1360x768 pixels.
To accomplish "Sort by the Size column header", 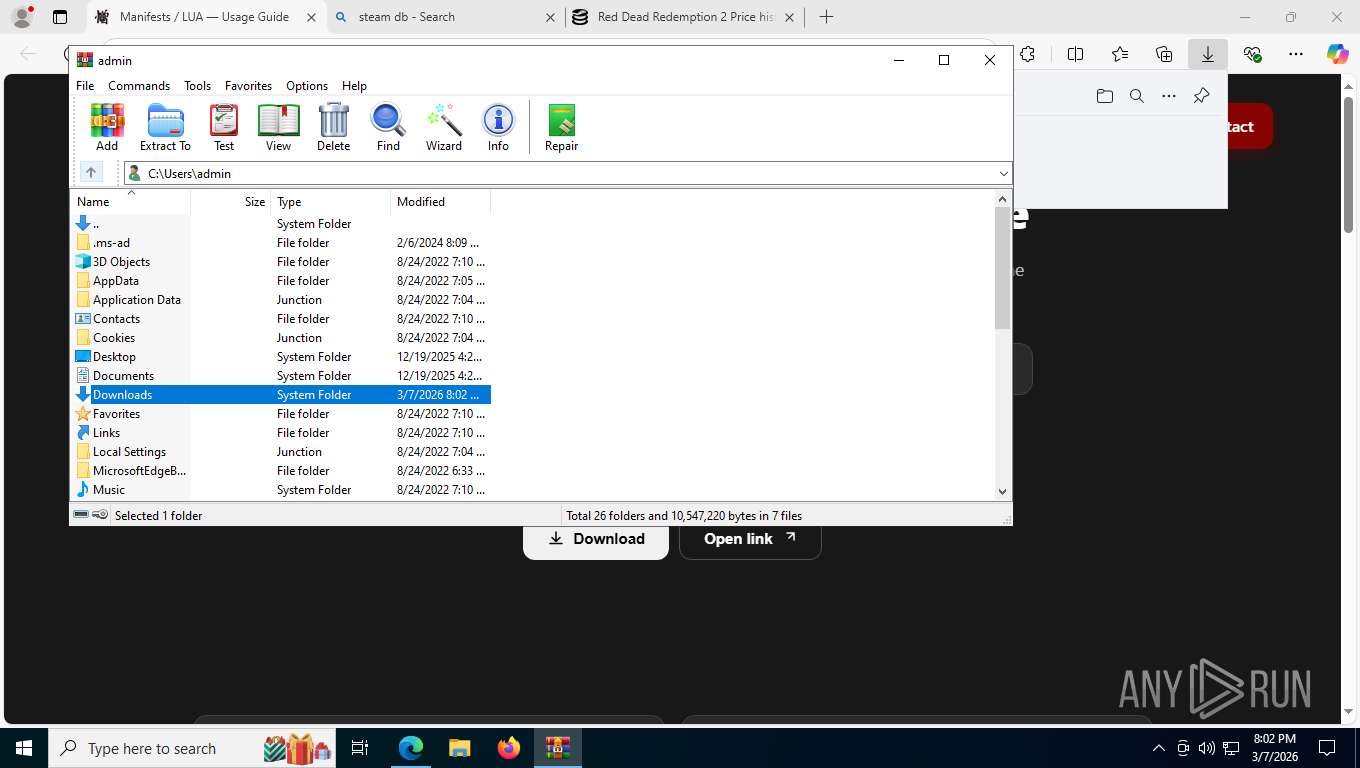I will click(231, 202).
